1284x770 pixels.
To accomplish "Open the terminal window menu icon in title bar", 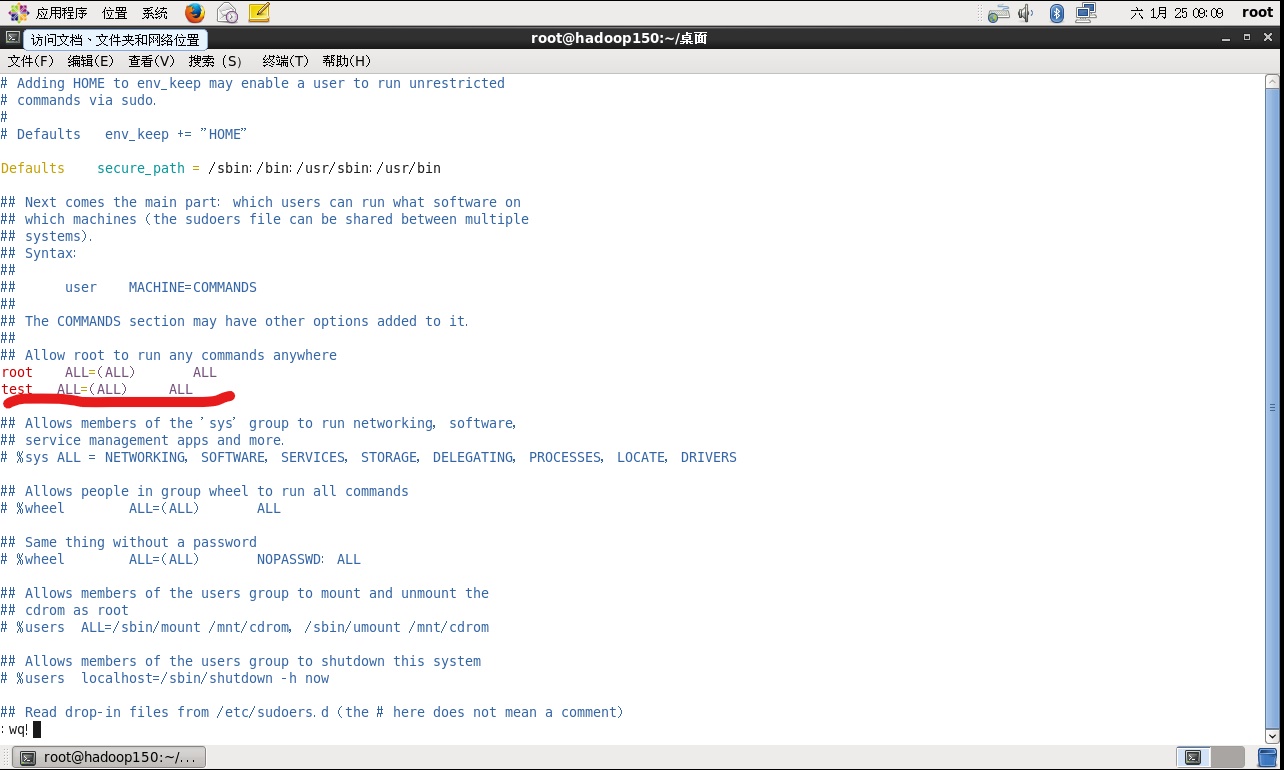I will point(11,37).
